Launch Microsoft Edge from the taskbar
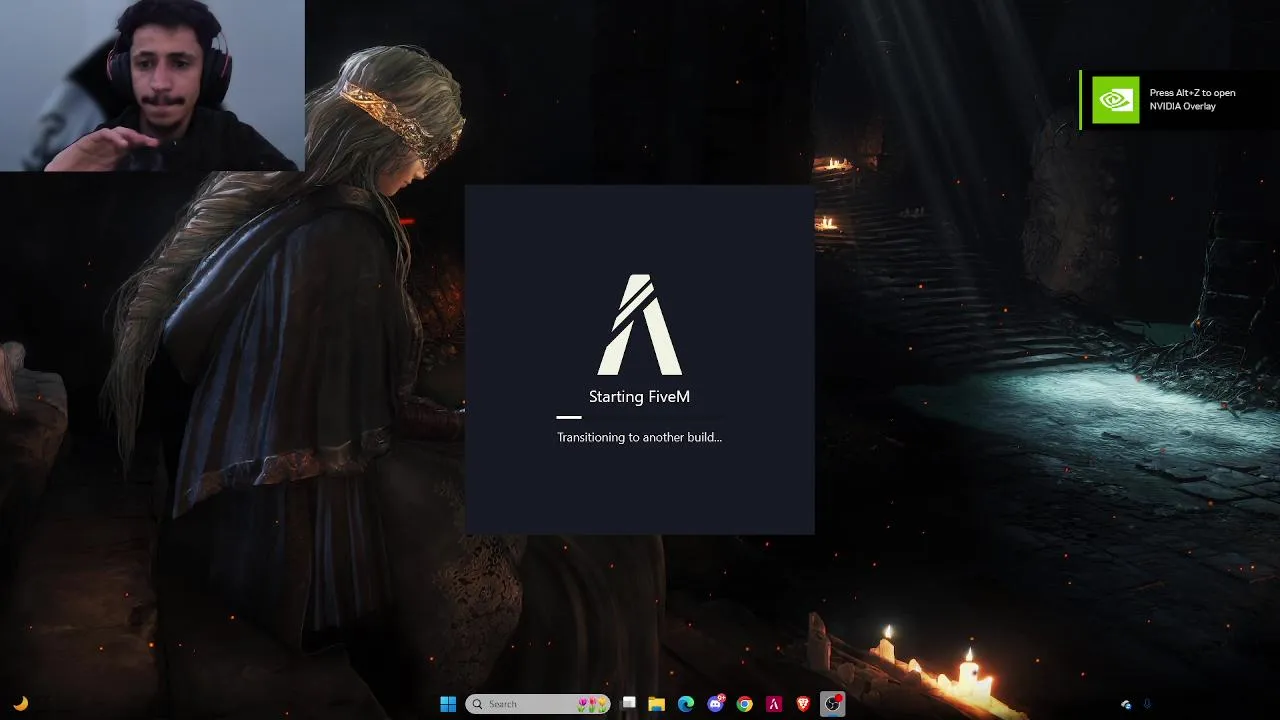 686,704
